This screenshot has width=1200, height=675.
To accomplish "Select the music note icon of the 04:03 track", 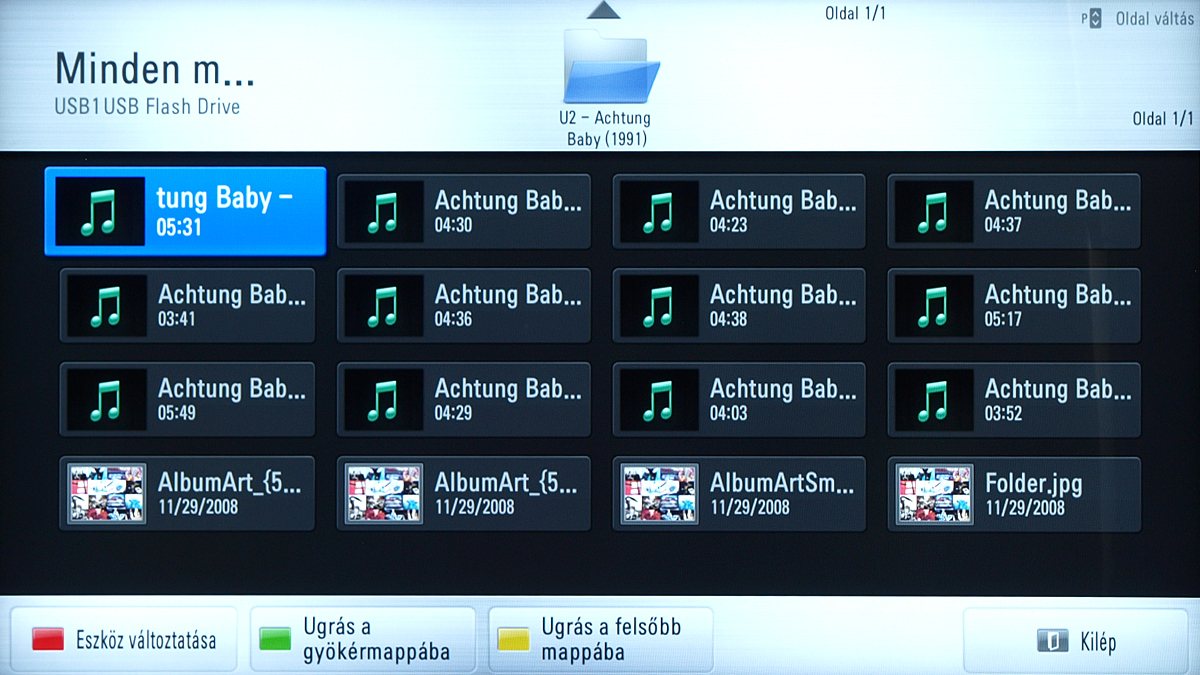I will click(x=657, y=400).
